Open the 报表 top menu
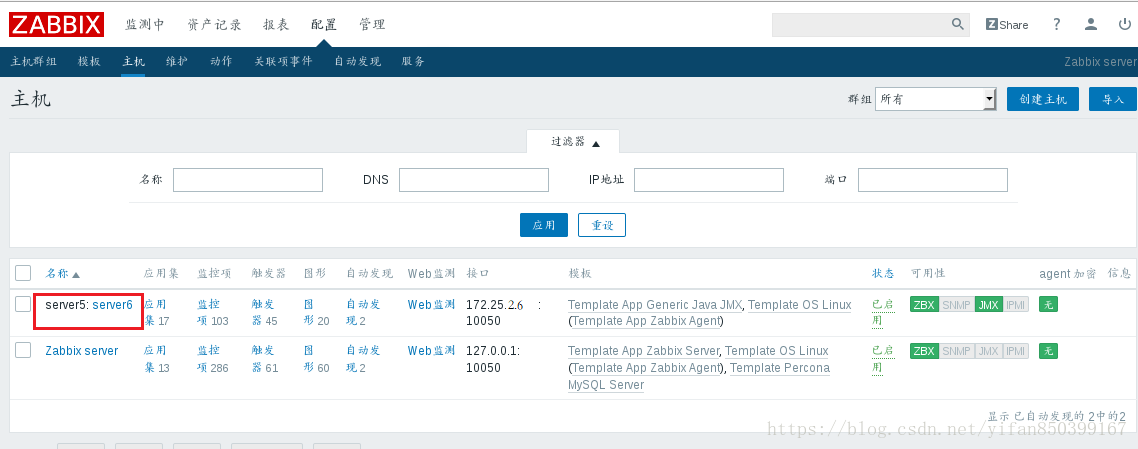 (x=276, y=24)
